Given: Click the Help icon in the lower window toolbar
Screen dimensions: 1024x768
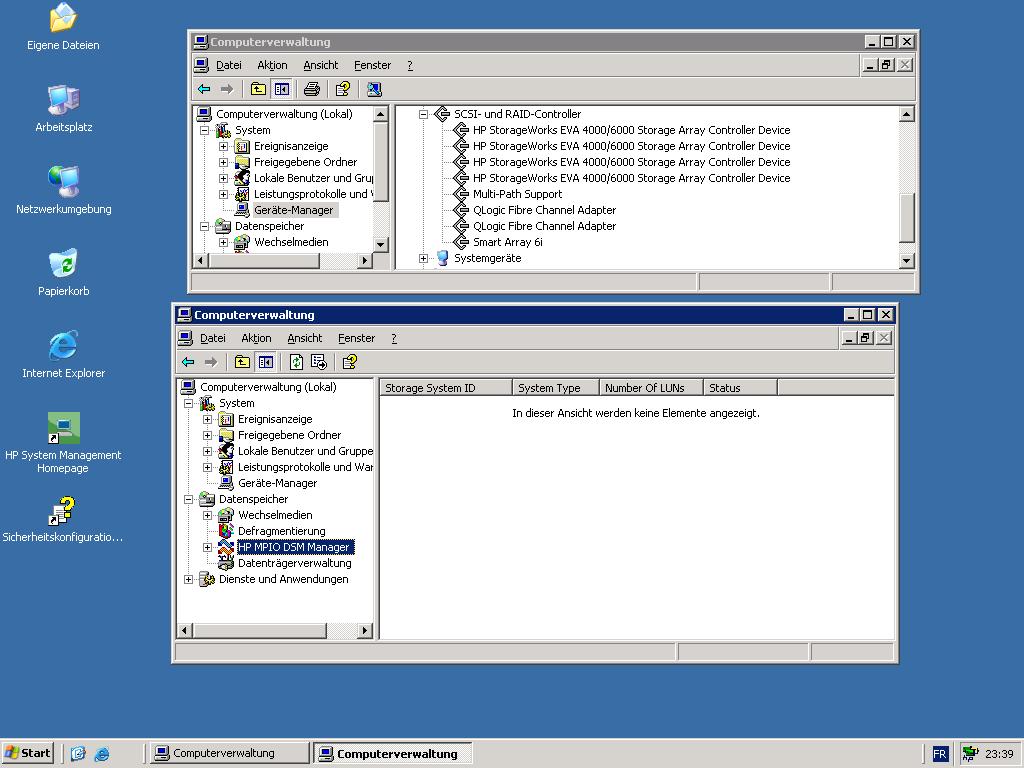Looking at the screenshot, I should pyautogui.click(x=350, y=362).
